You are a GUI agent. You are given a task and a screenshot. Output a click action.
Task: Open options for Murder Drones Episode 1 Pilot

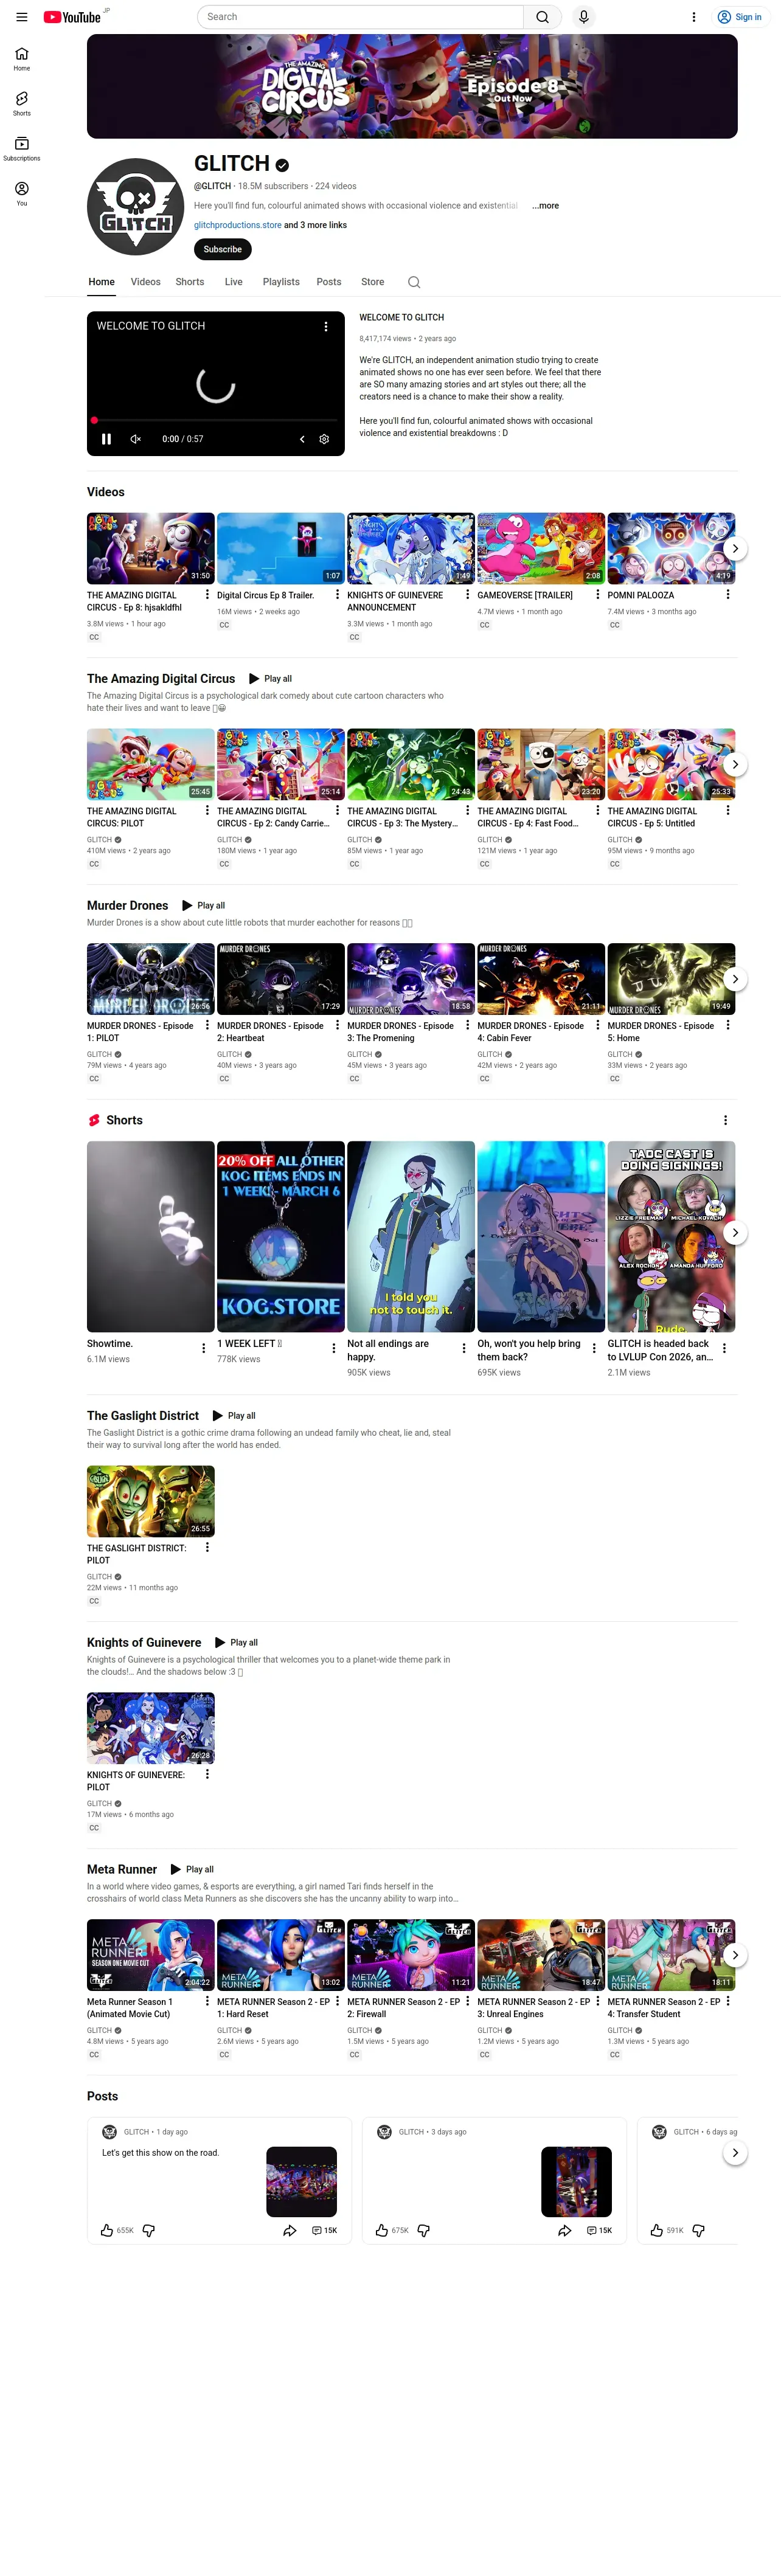(x=207, y=1025)
